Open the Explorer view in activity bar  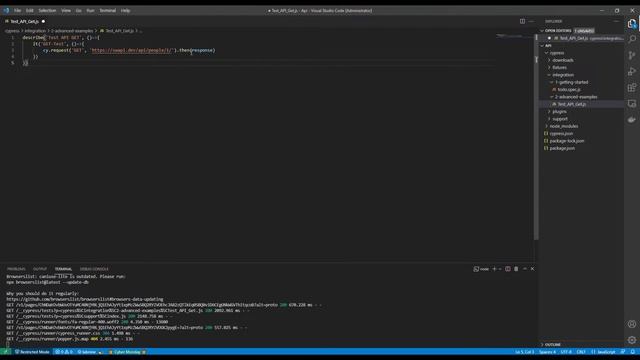coord(632,24)
